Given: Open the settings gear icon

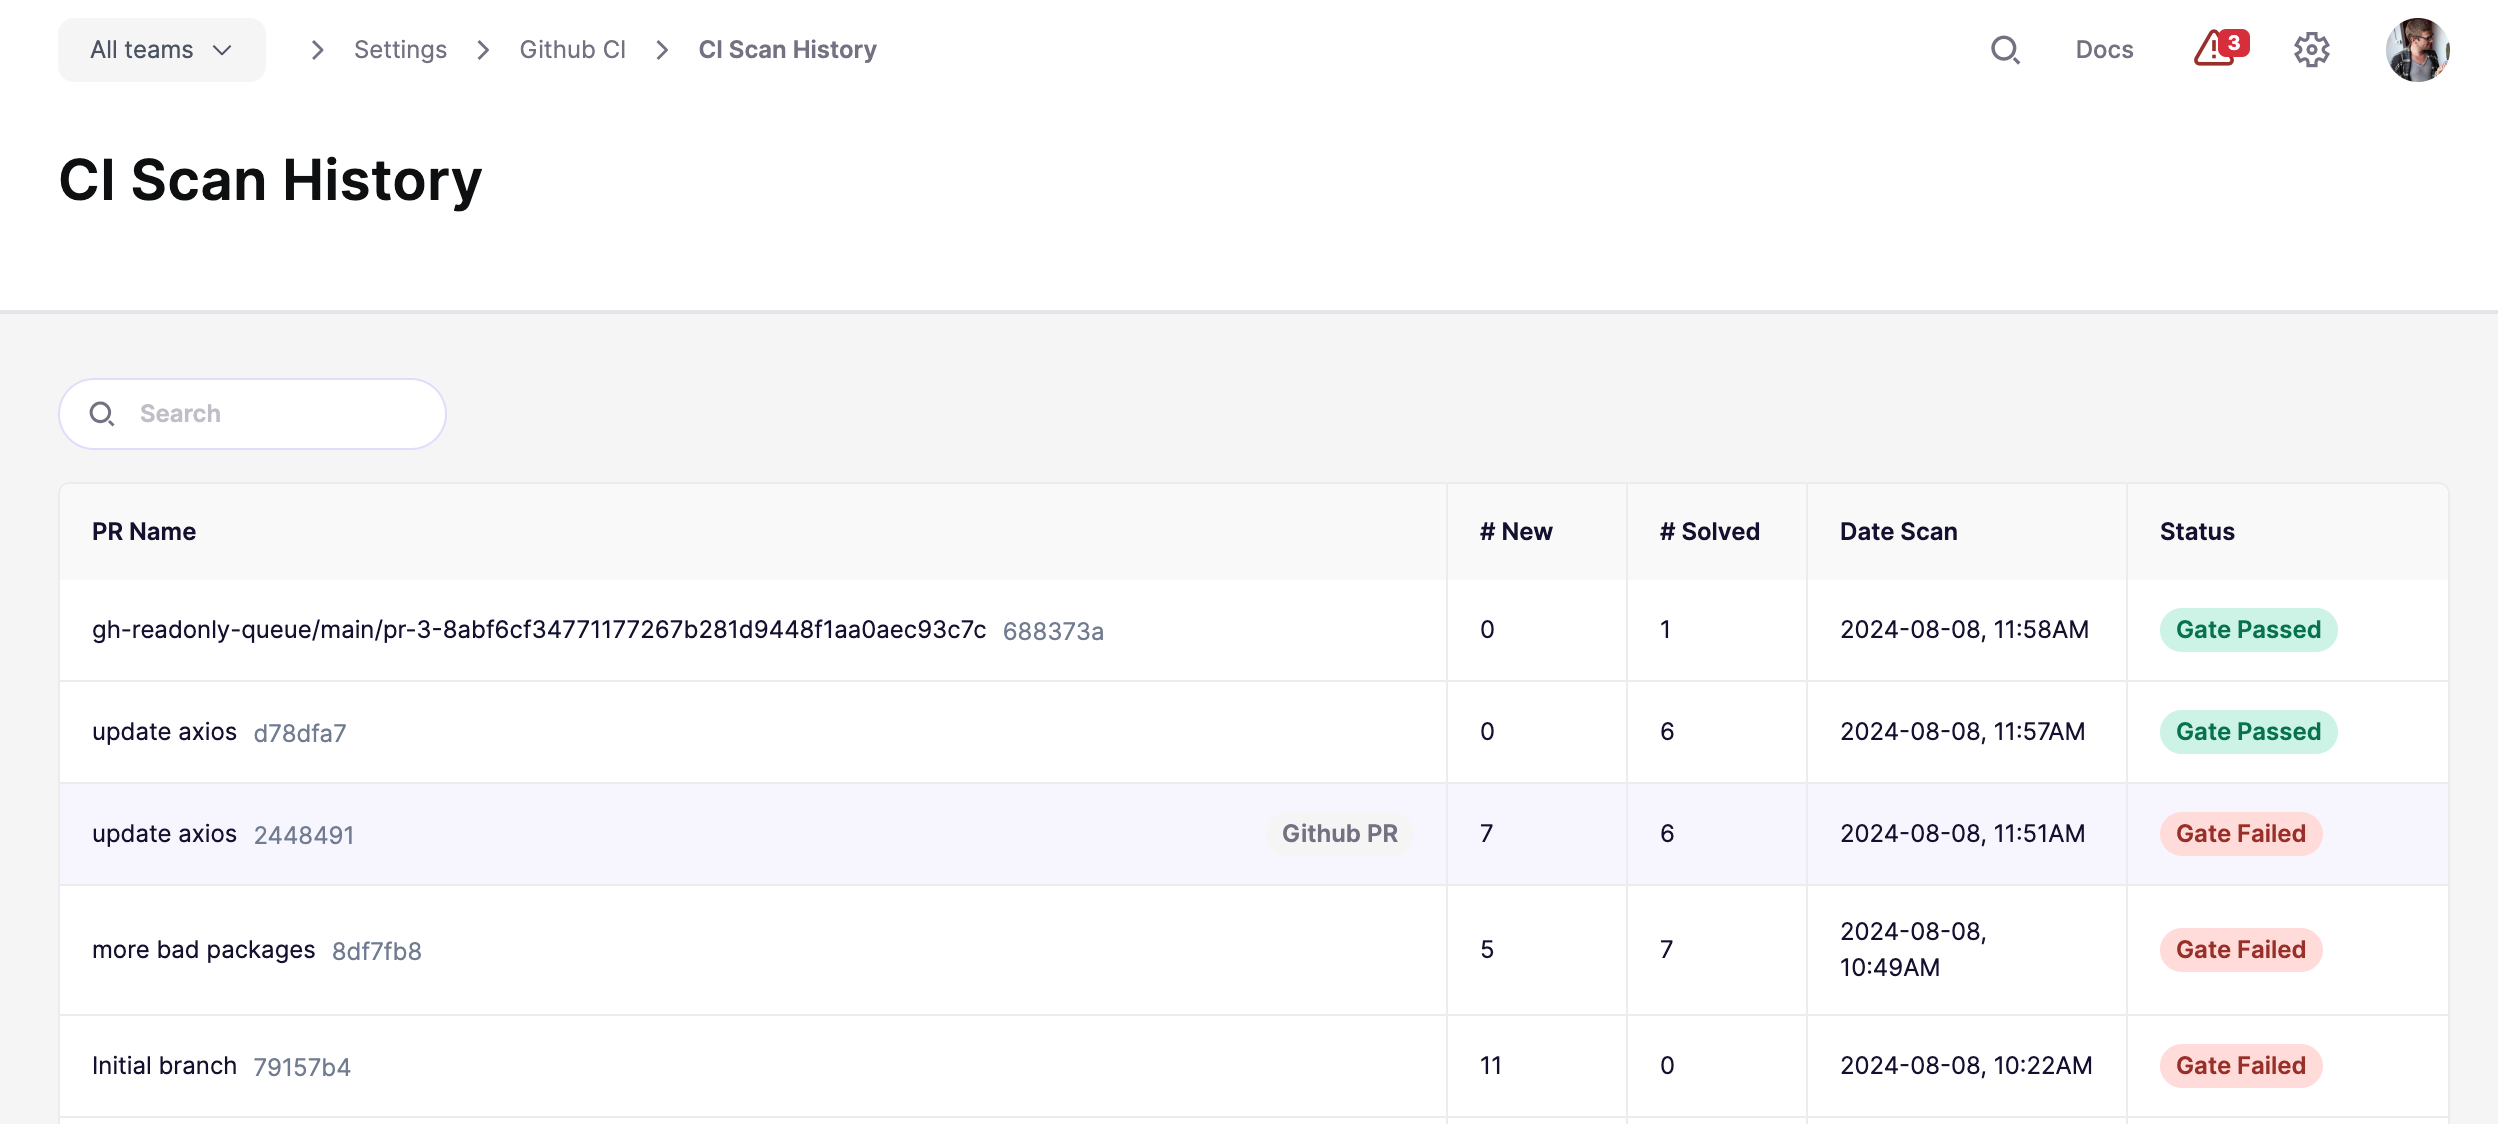Looking at the screenshot, I should tap(2311, 50).
